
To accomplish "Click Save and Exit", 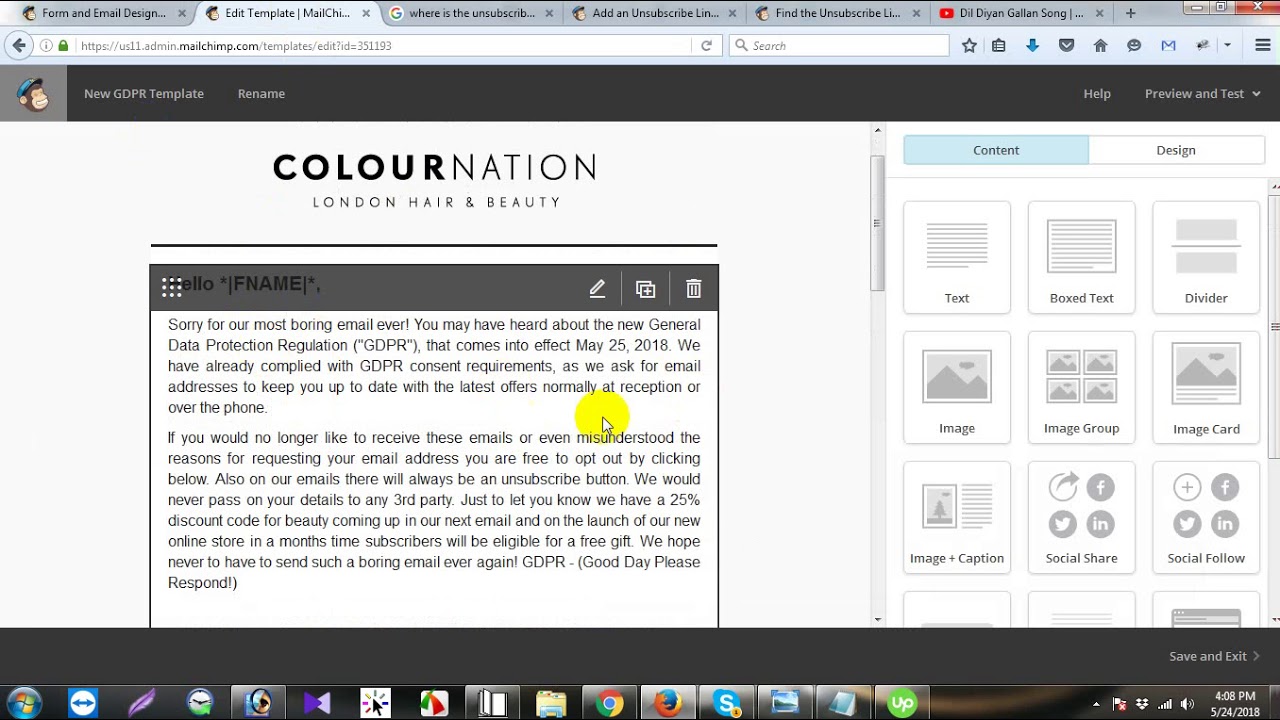I will (x=1214, y=656).
